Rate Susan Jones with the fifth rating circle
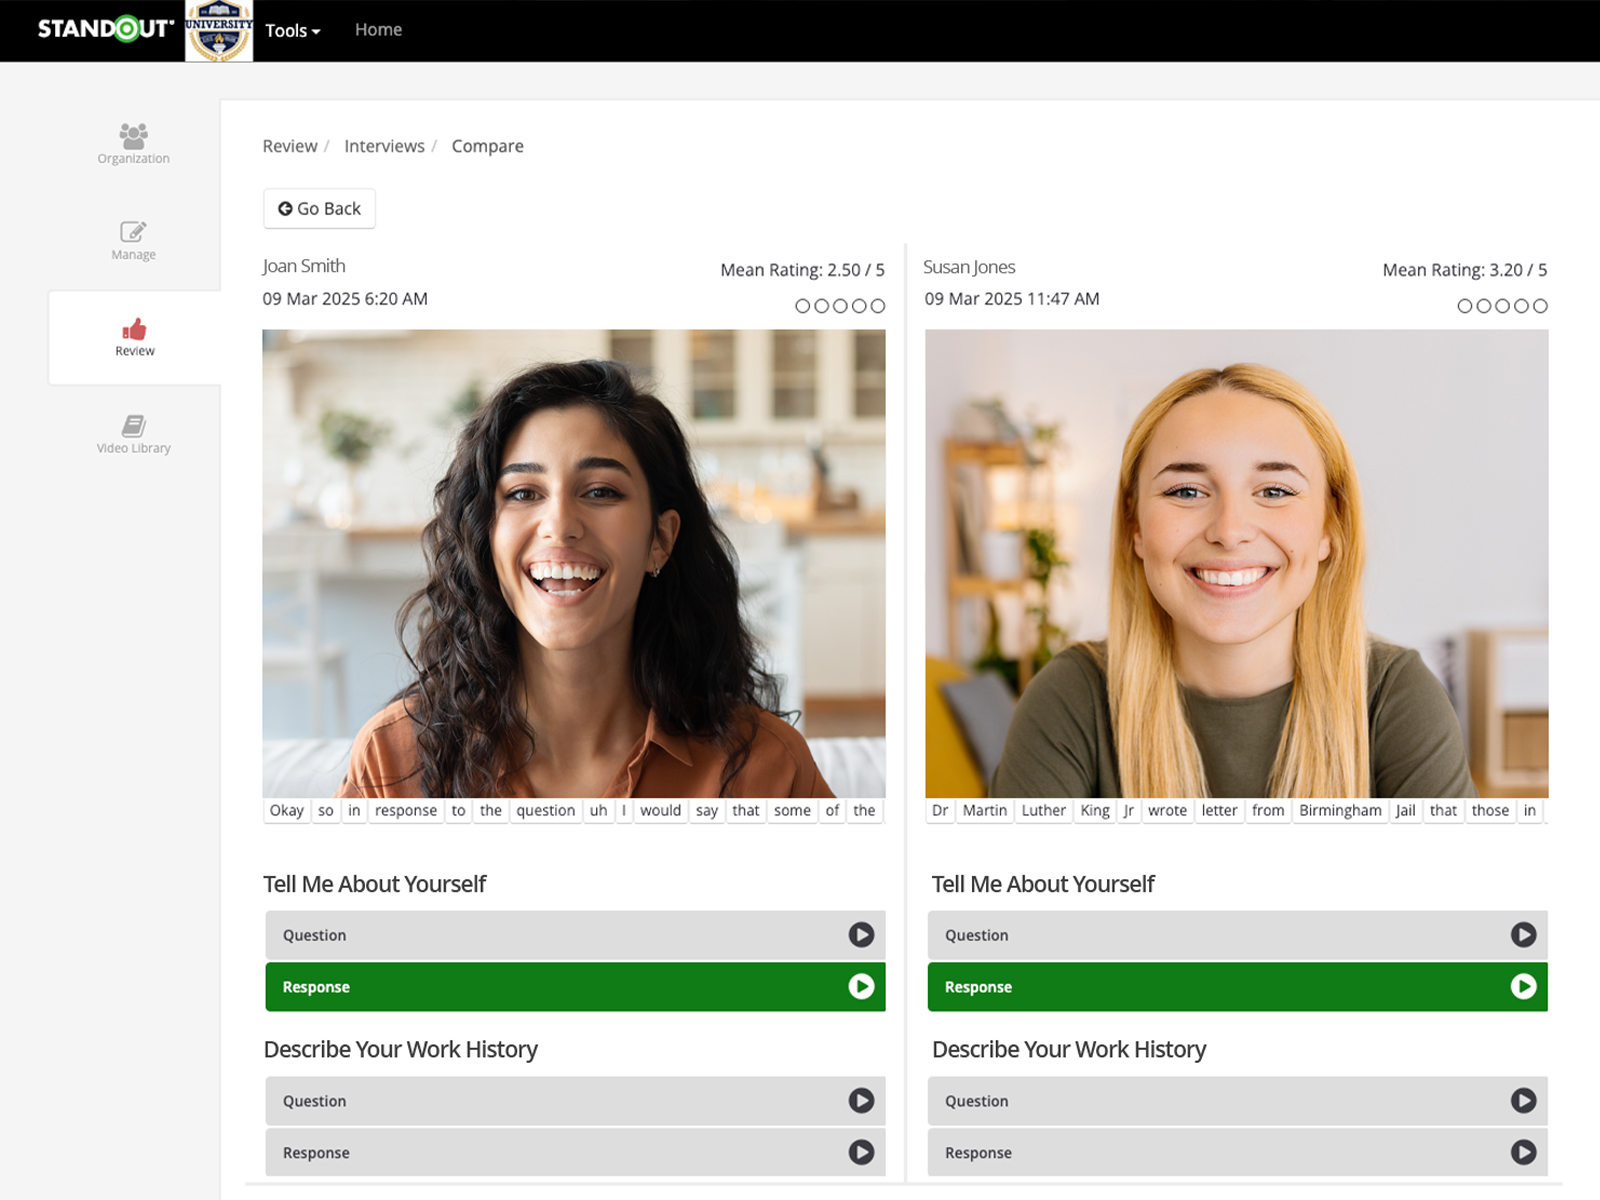The width and height of the screenshot is (1600, 1200). (x=1540, y=306)
